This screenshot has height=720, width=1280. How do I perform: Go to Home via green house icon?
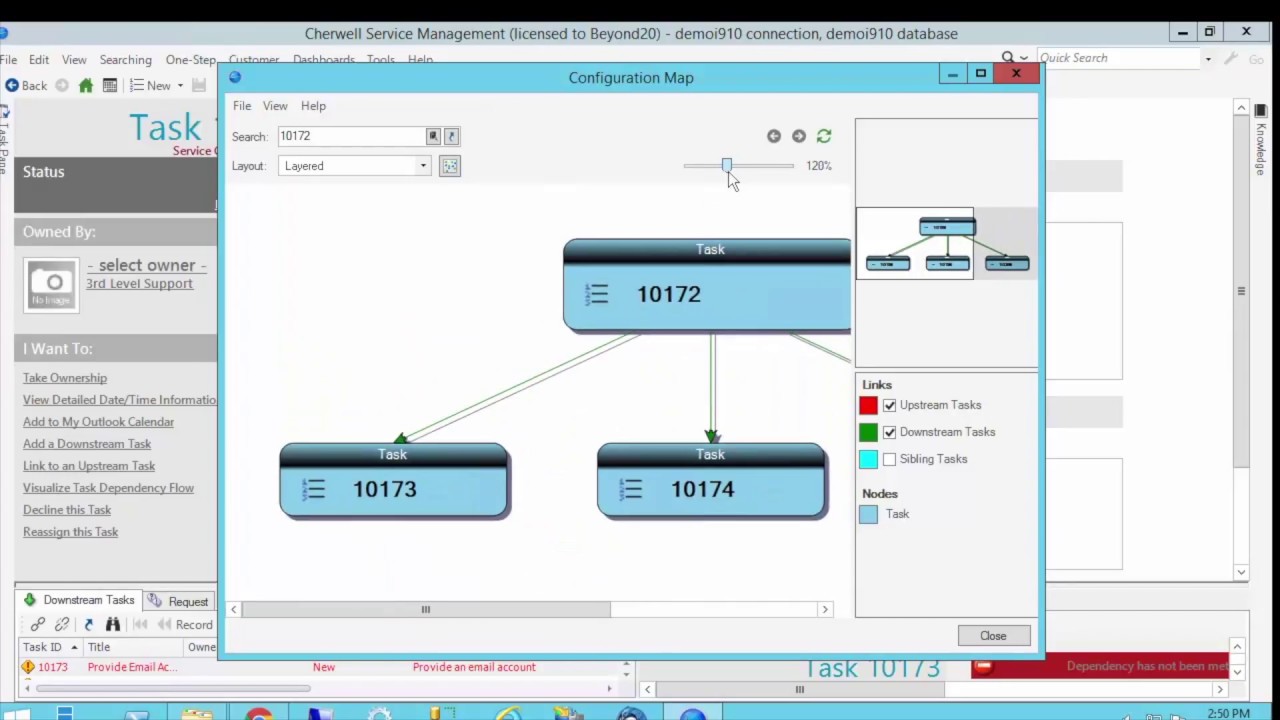coord(86,86)
